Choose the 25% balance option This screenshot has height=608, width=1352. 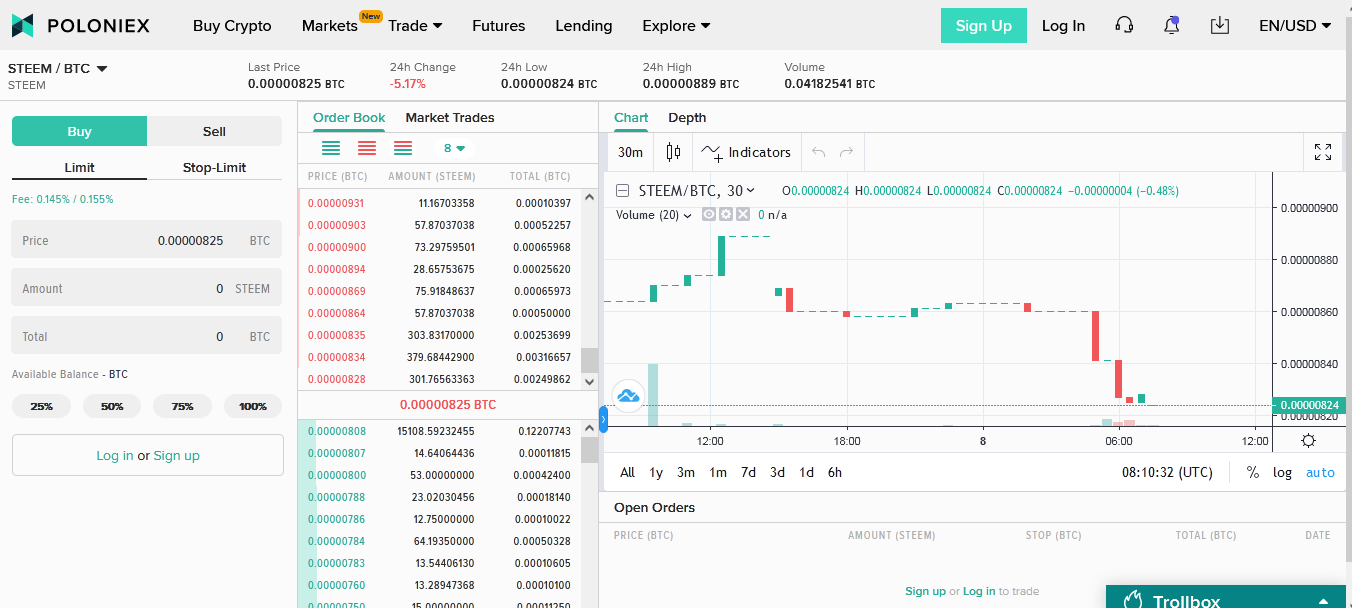42,406
